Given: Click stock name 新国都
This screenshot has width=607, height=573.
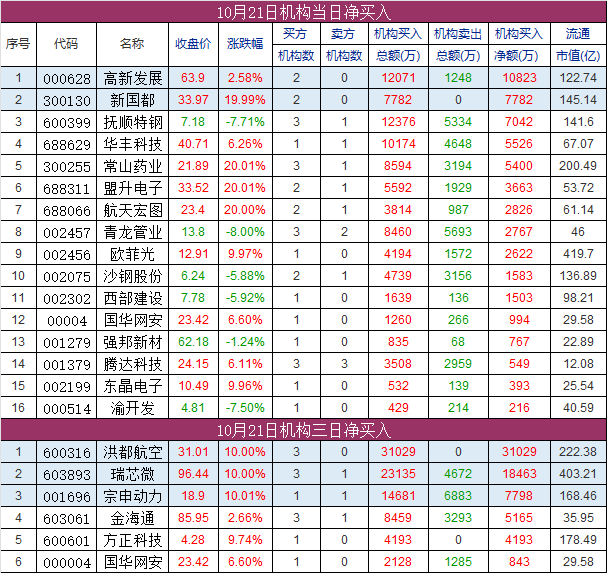Looking at the screenshot, I should pos(132,101).
